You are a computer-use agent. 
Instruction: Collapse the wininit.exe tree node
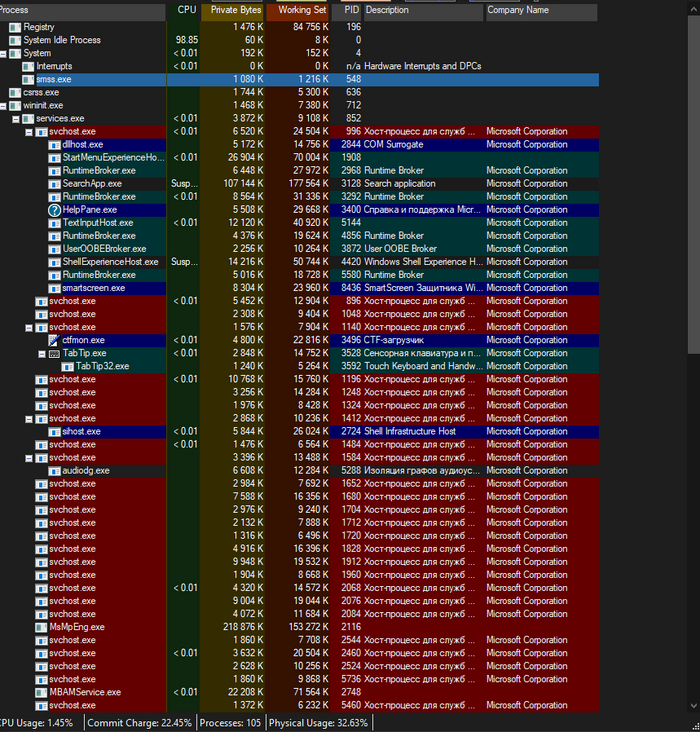(x=4, y=105)
